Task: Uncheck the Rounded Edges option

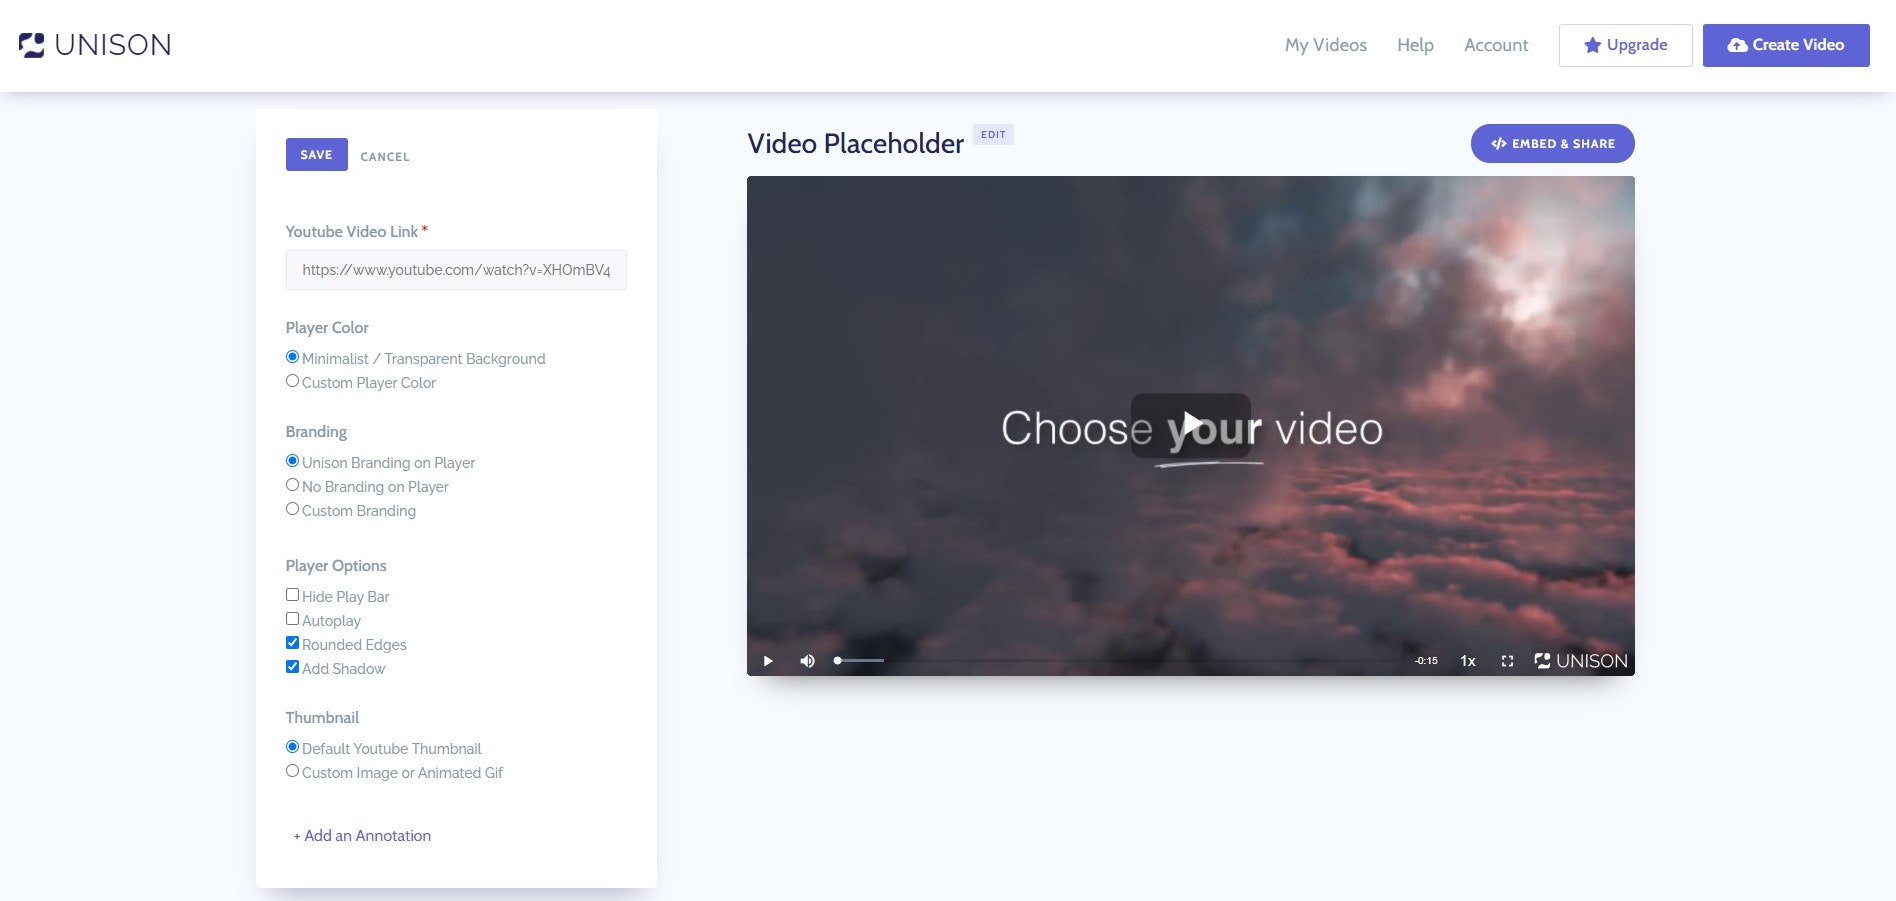Action: click(x=292, y=642)
